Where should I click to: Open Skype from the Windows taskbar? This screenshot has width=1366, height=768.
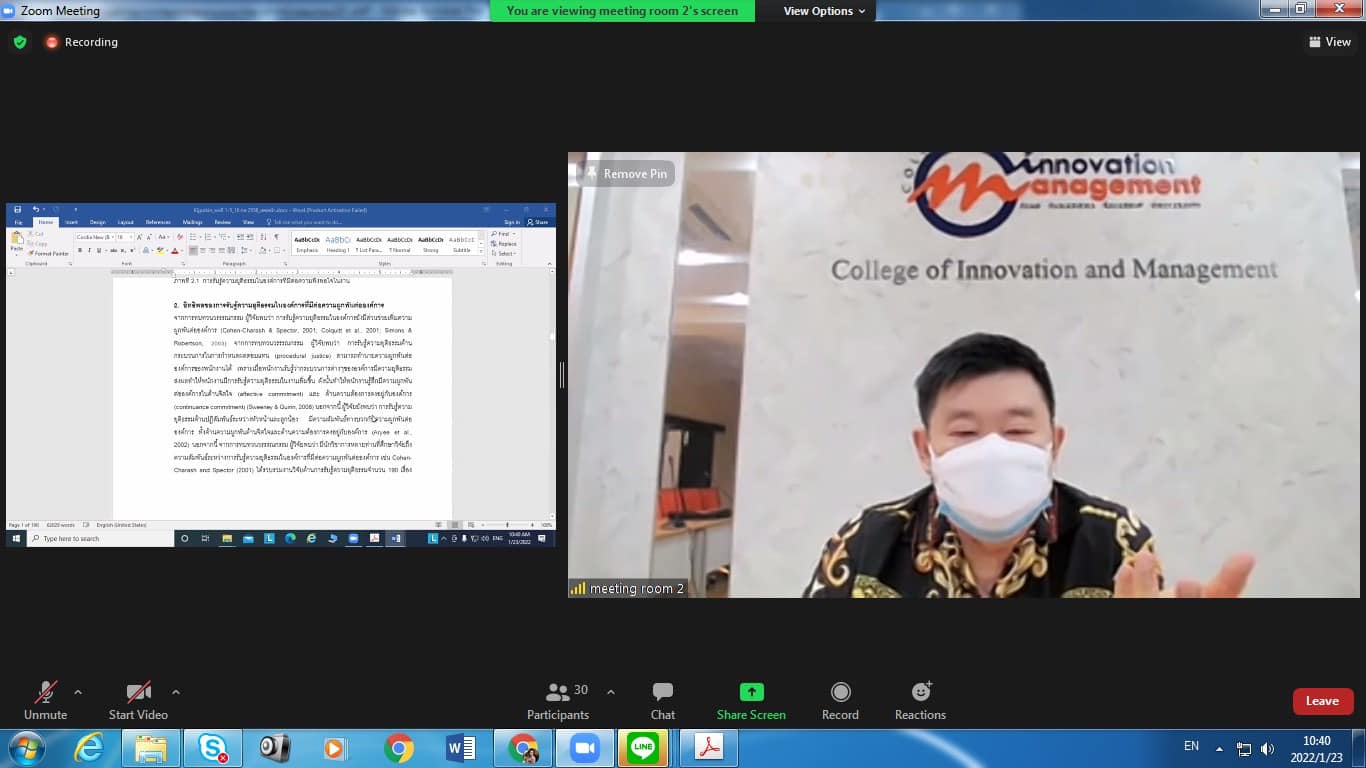point(212,748)
